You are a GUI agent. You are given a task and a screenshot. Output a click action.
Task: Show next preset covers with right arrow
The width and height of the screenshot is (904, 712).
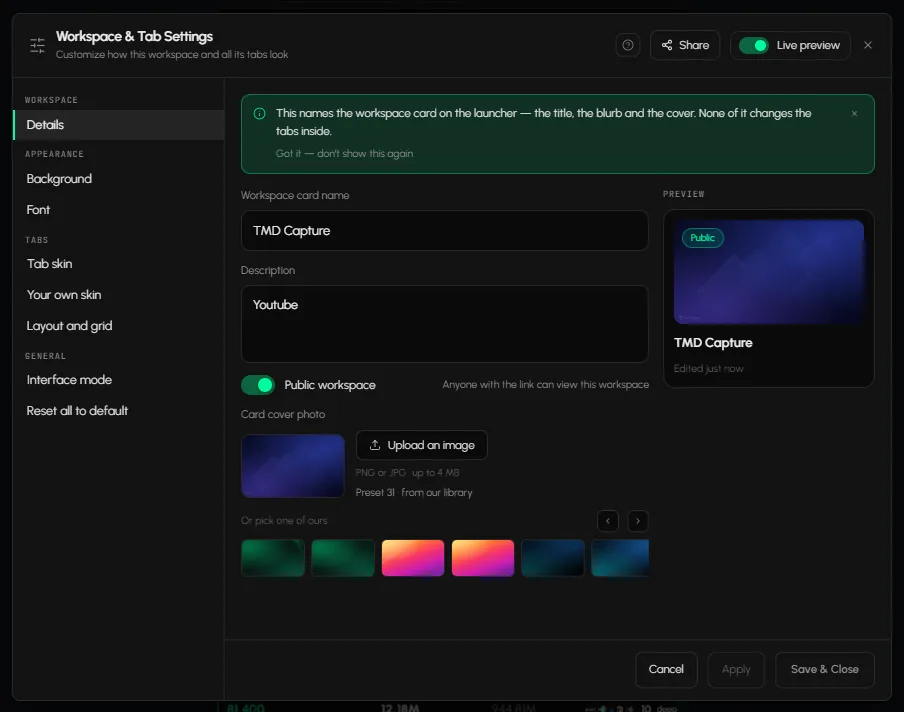[x=638, y=521]
